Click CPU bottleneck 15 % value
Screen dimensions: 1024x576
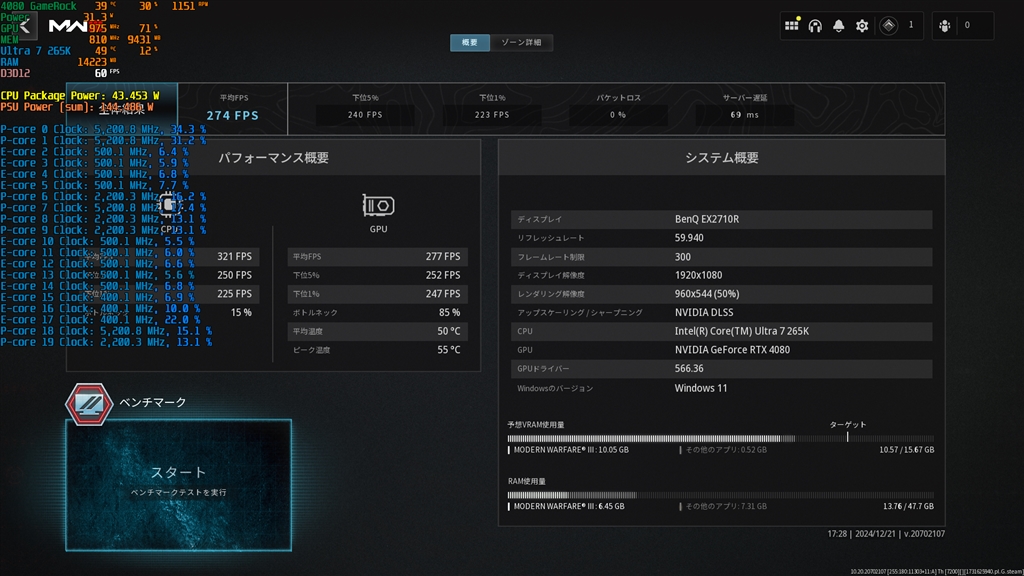pyautogui.click(x=241, y=313)
